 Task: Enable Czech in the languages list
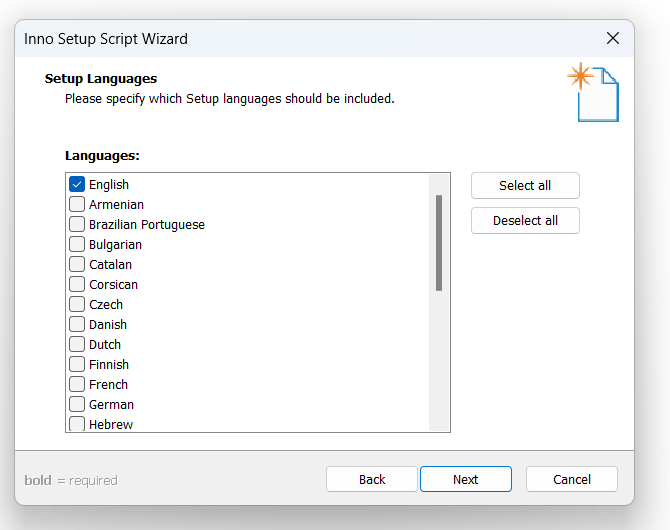[x=77, y=304]
